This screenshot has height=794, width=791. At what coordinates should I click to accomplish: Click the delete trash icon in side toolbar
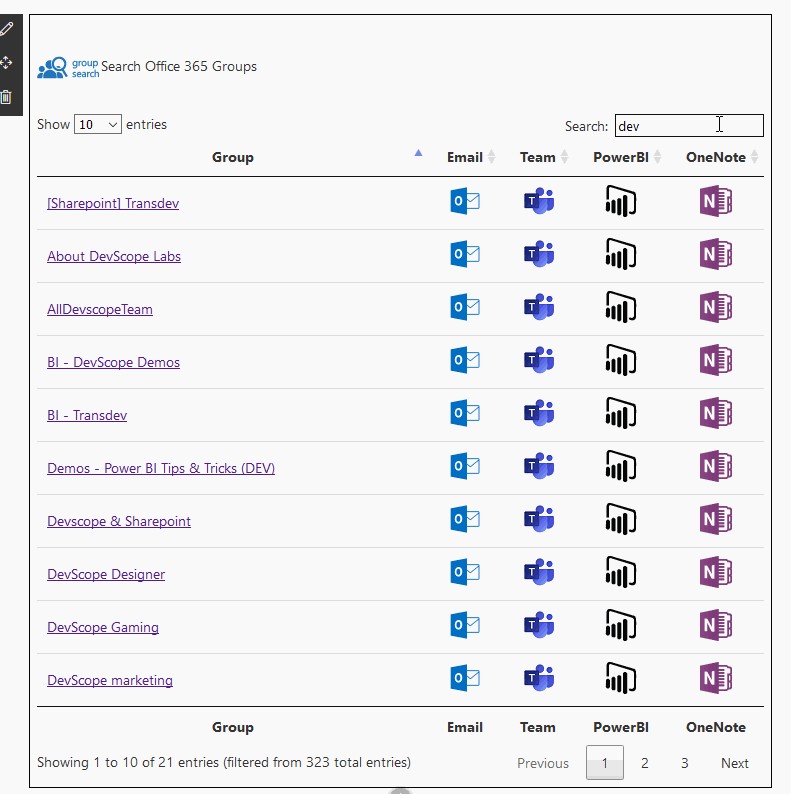[x=6, y=97]
